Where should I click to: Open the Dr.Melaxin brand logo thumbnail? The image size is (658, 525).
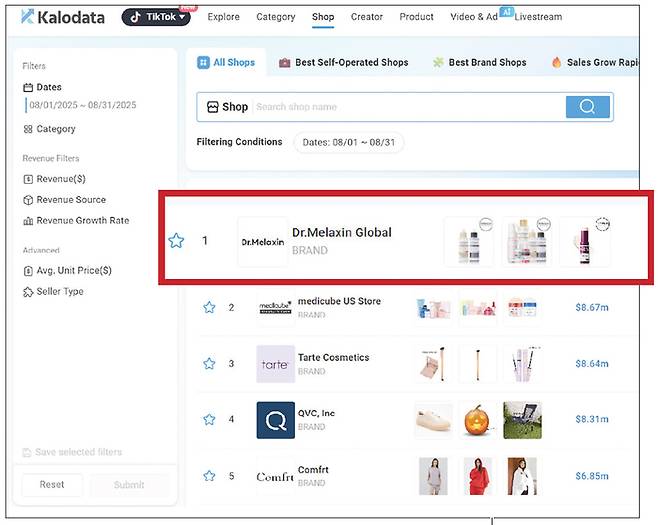[x=262, y=242]
